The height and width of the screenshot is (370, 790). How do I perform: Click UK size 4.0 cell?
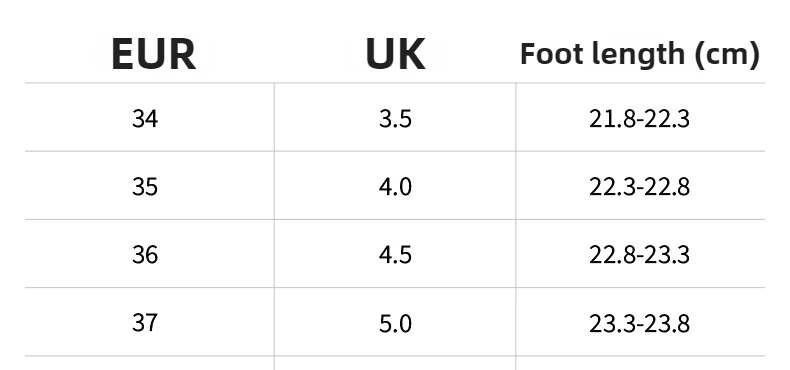pyautogui.click(x=396, y=187)
